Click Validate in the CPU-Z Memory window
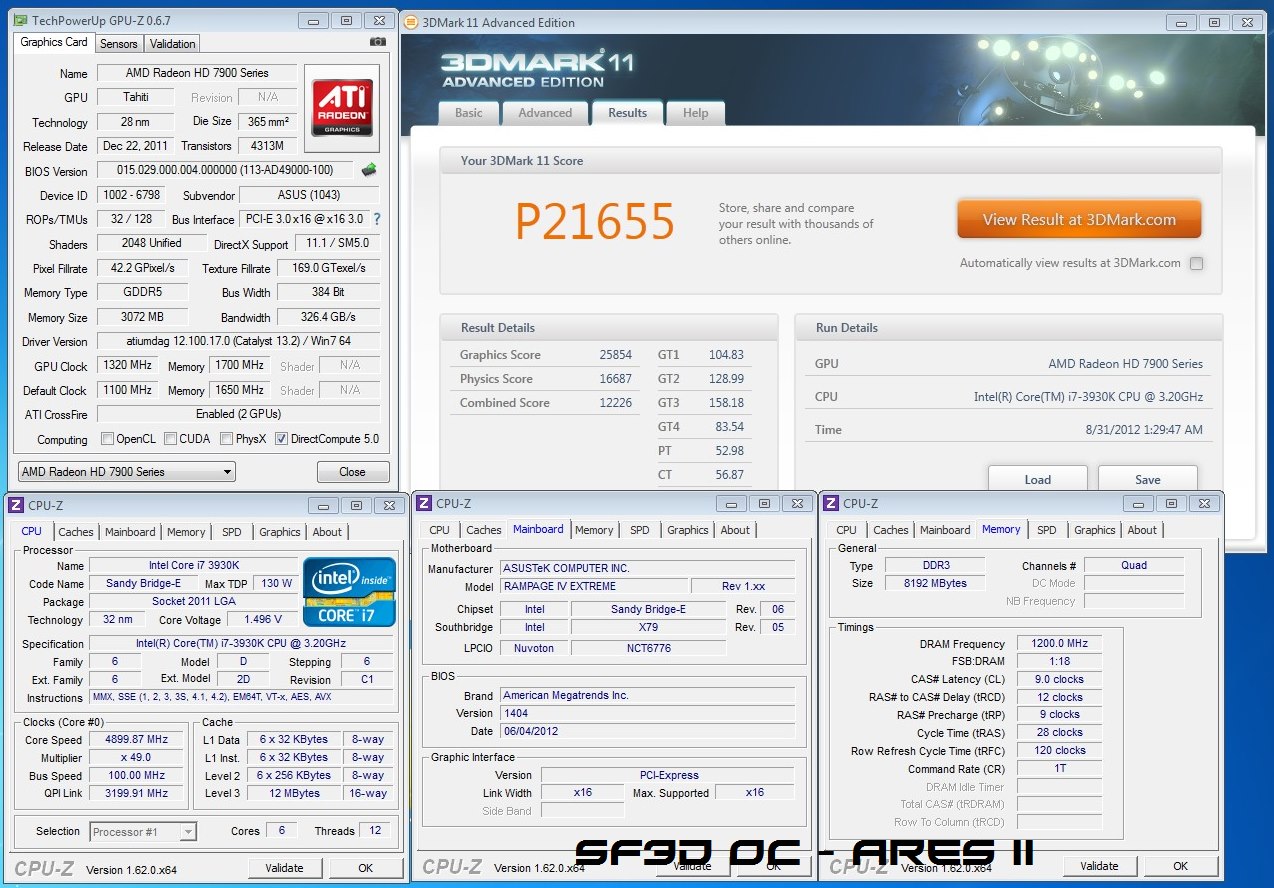 [1099, 866]
